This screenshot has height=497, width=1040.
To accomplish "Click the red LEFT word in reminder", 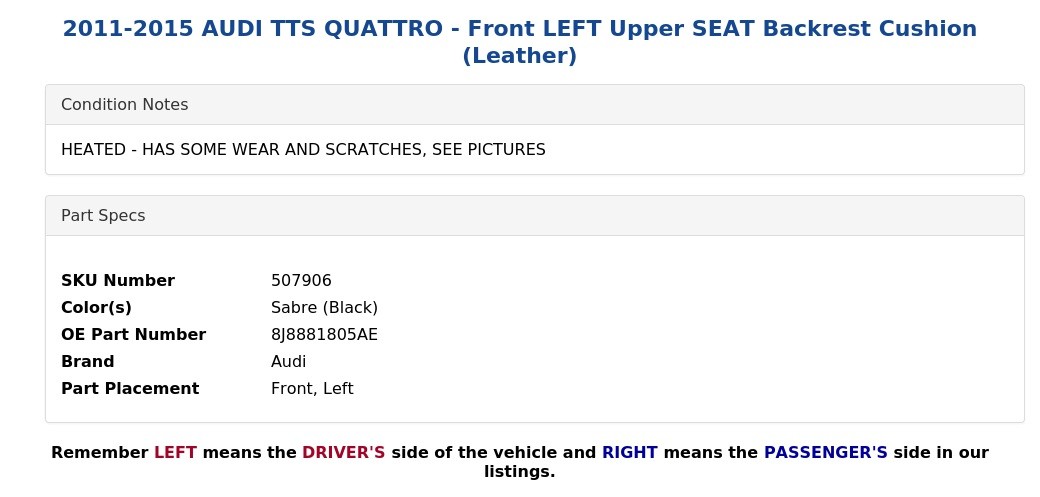I will 175,453.
